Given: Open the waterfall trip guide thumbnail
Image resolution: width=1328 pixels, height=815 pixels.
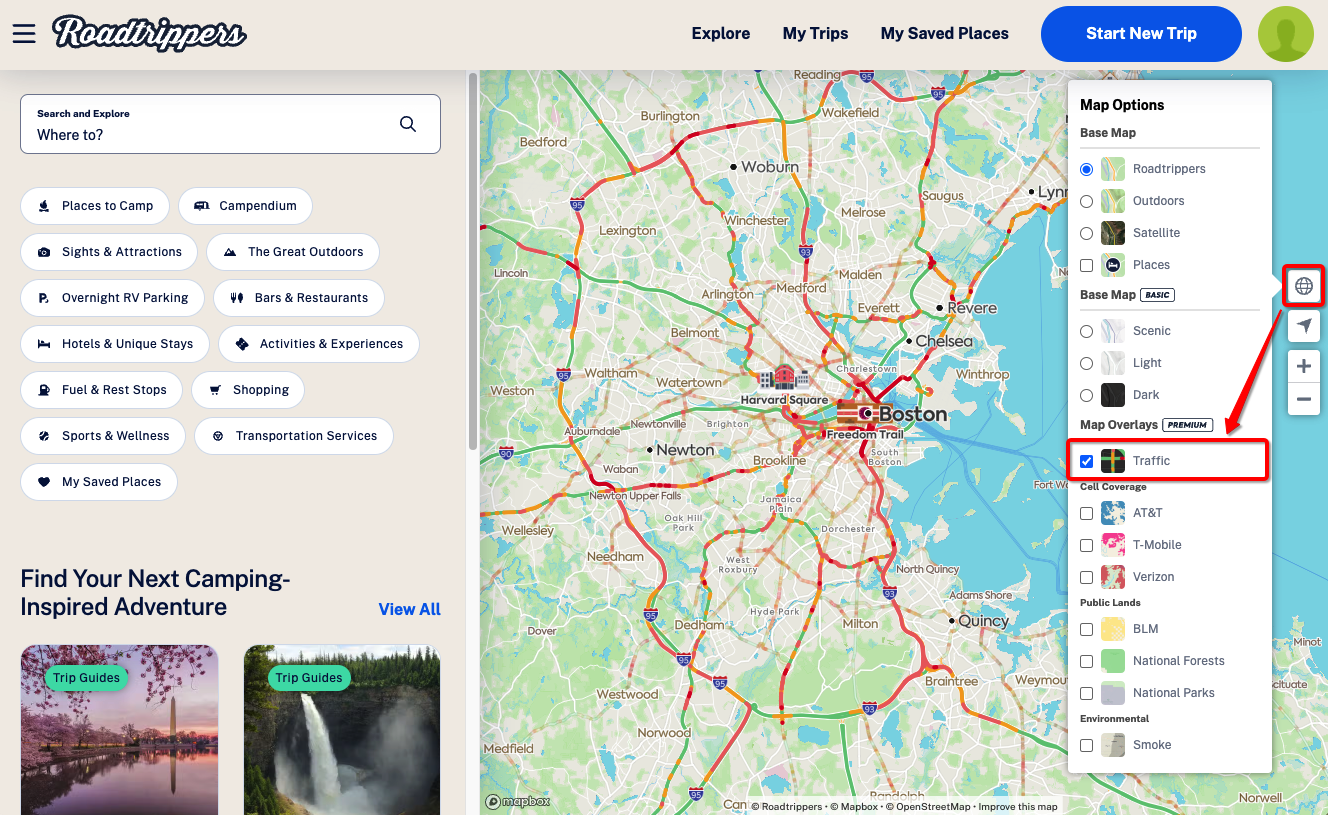Looking at the screenshot, I should (342, 730).
